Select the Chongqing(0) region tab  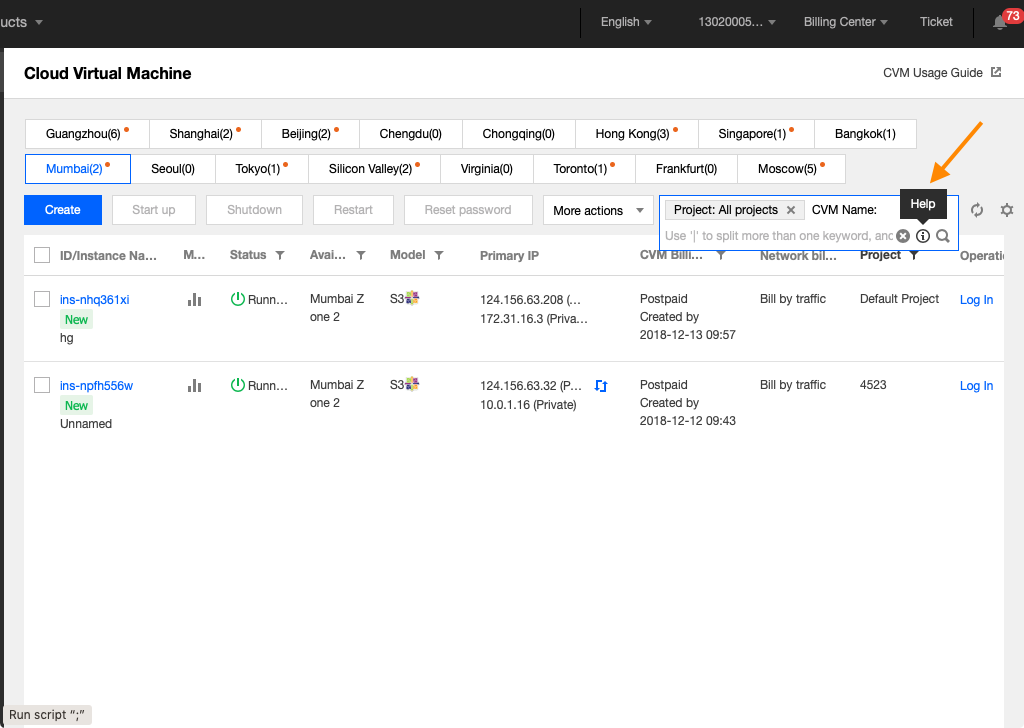519,134
